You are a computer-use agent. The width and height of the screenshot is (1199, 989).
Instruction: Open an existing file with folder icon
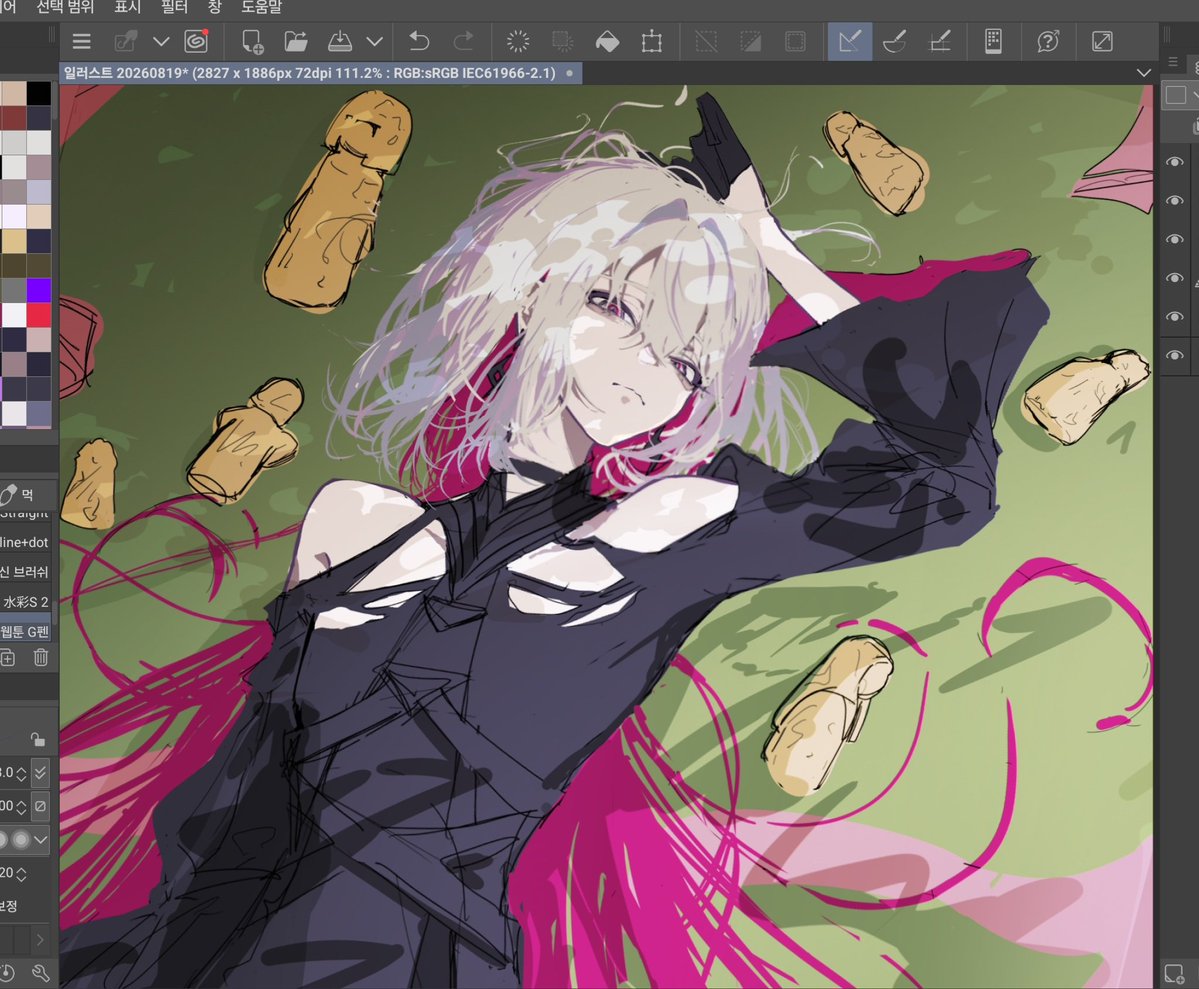click(296, 41)
